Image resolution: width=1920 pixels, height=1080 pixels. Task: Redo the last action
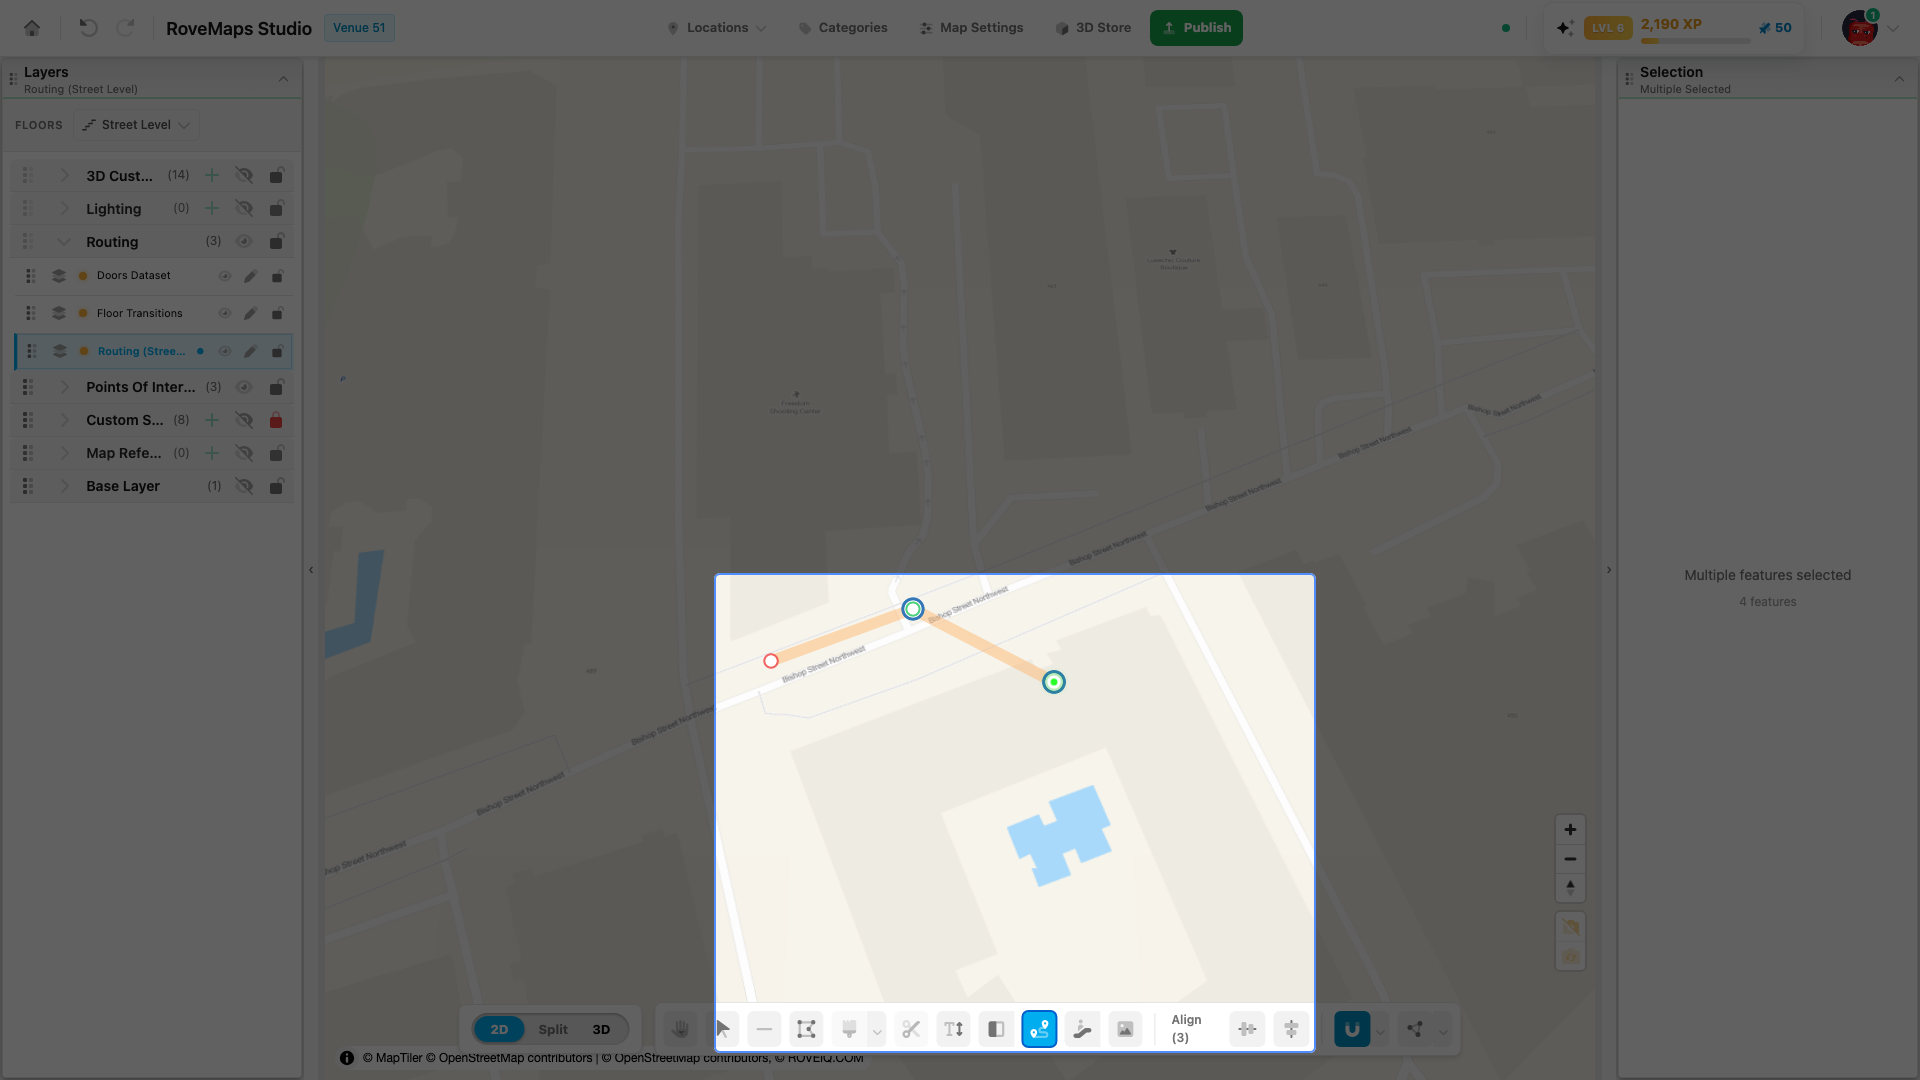(125, 28)
